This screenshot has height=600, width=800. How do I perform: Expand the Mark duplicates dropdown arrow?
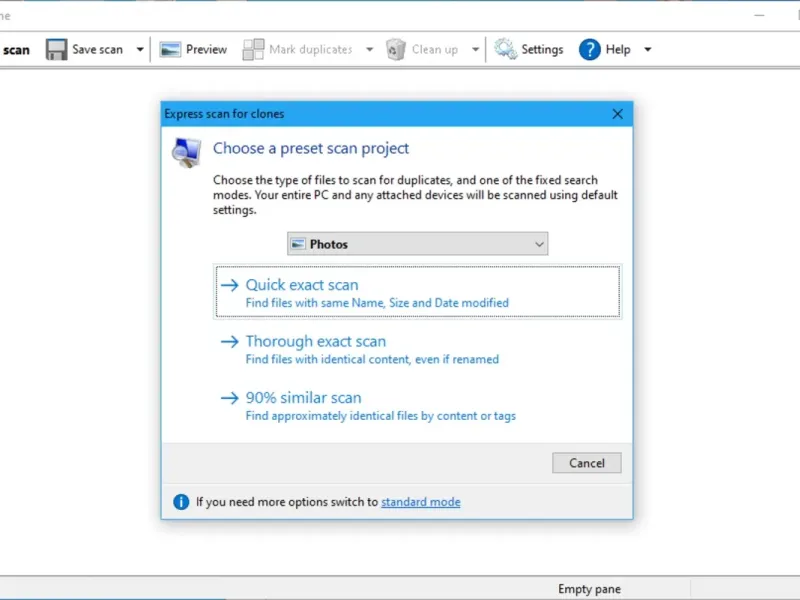[x=369, y=49]
